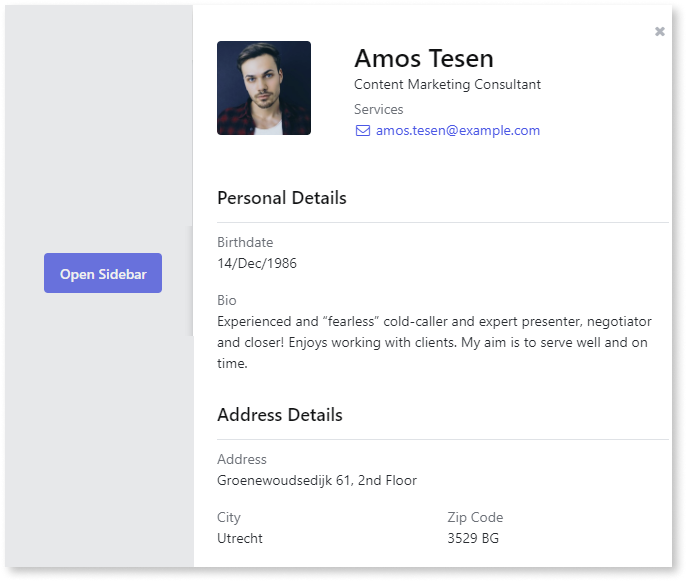Click the Groenewoudsedijk 61 address value

[x=317, y=480]
